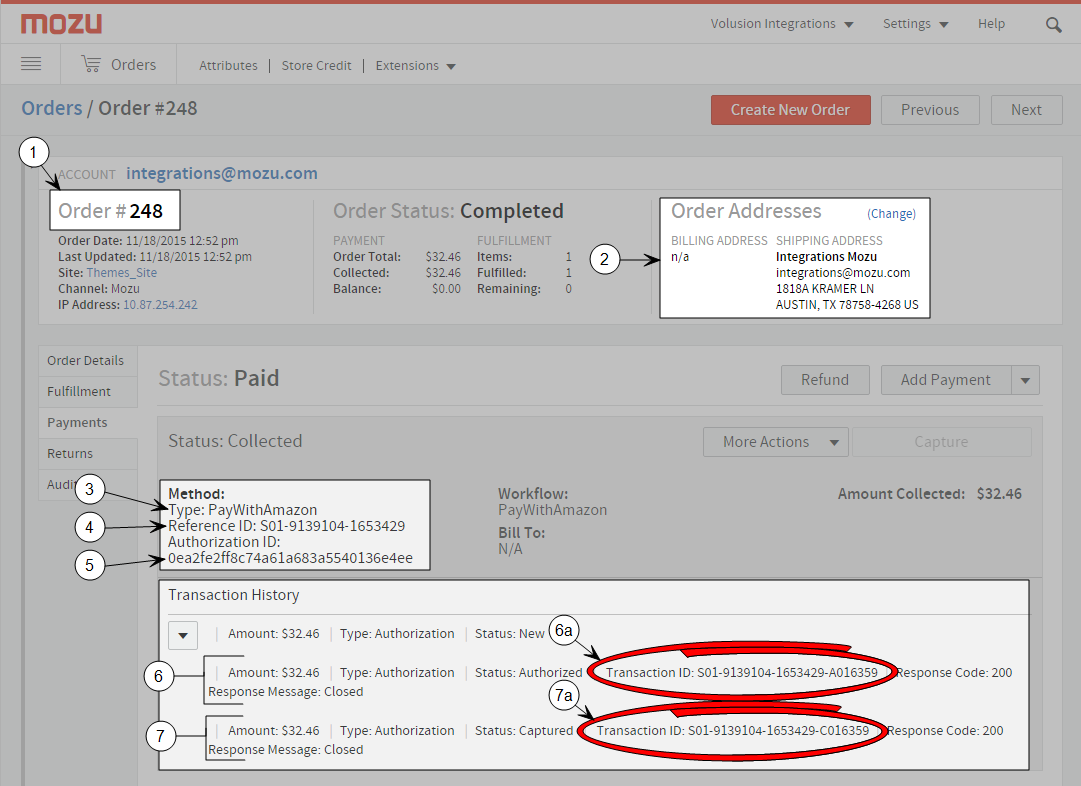Click the Orders label in the toolbar

[134, 65]
